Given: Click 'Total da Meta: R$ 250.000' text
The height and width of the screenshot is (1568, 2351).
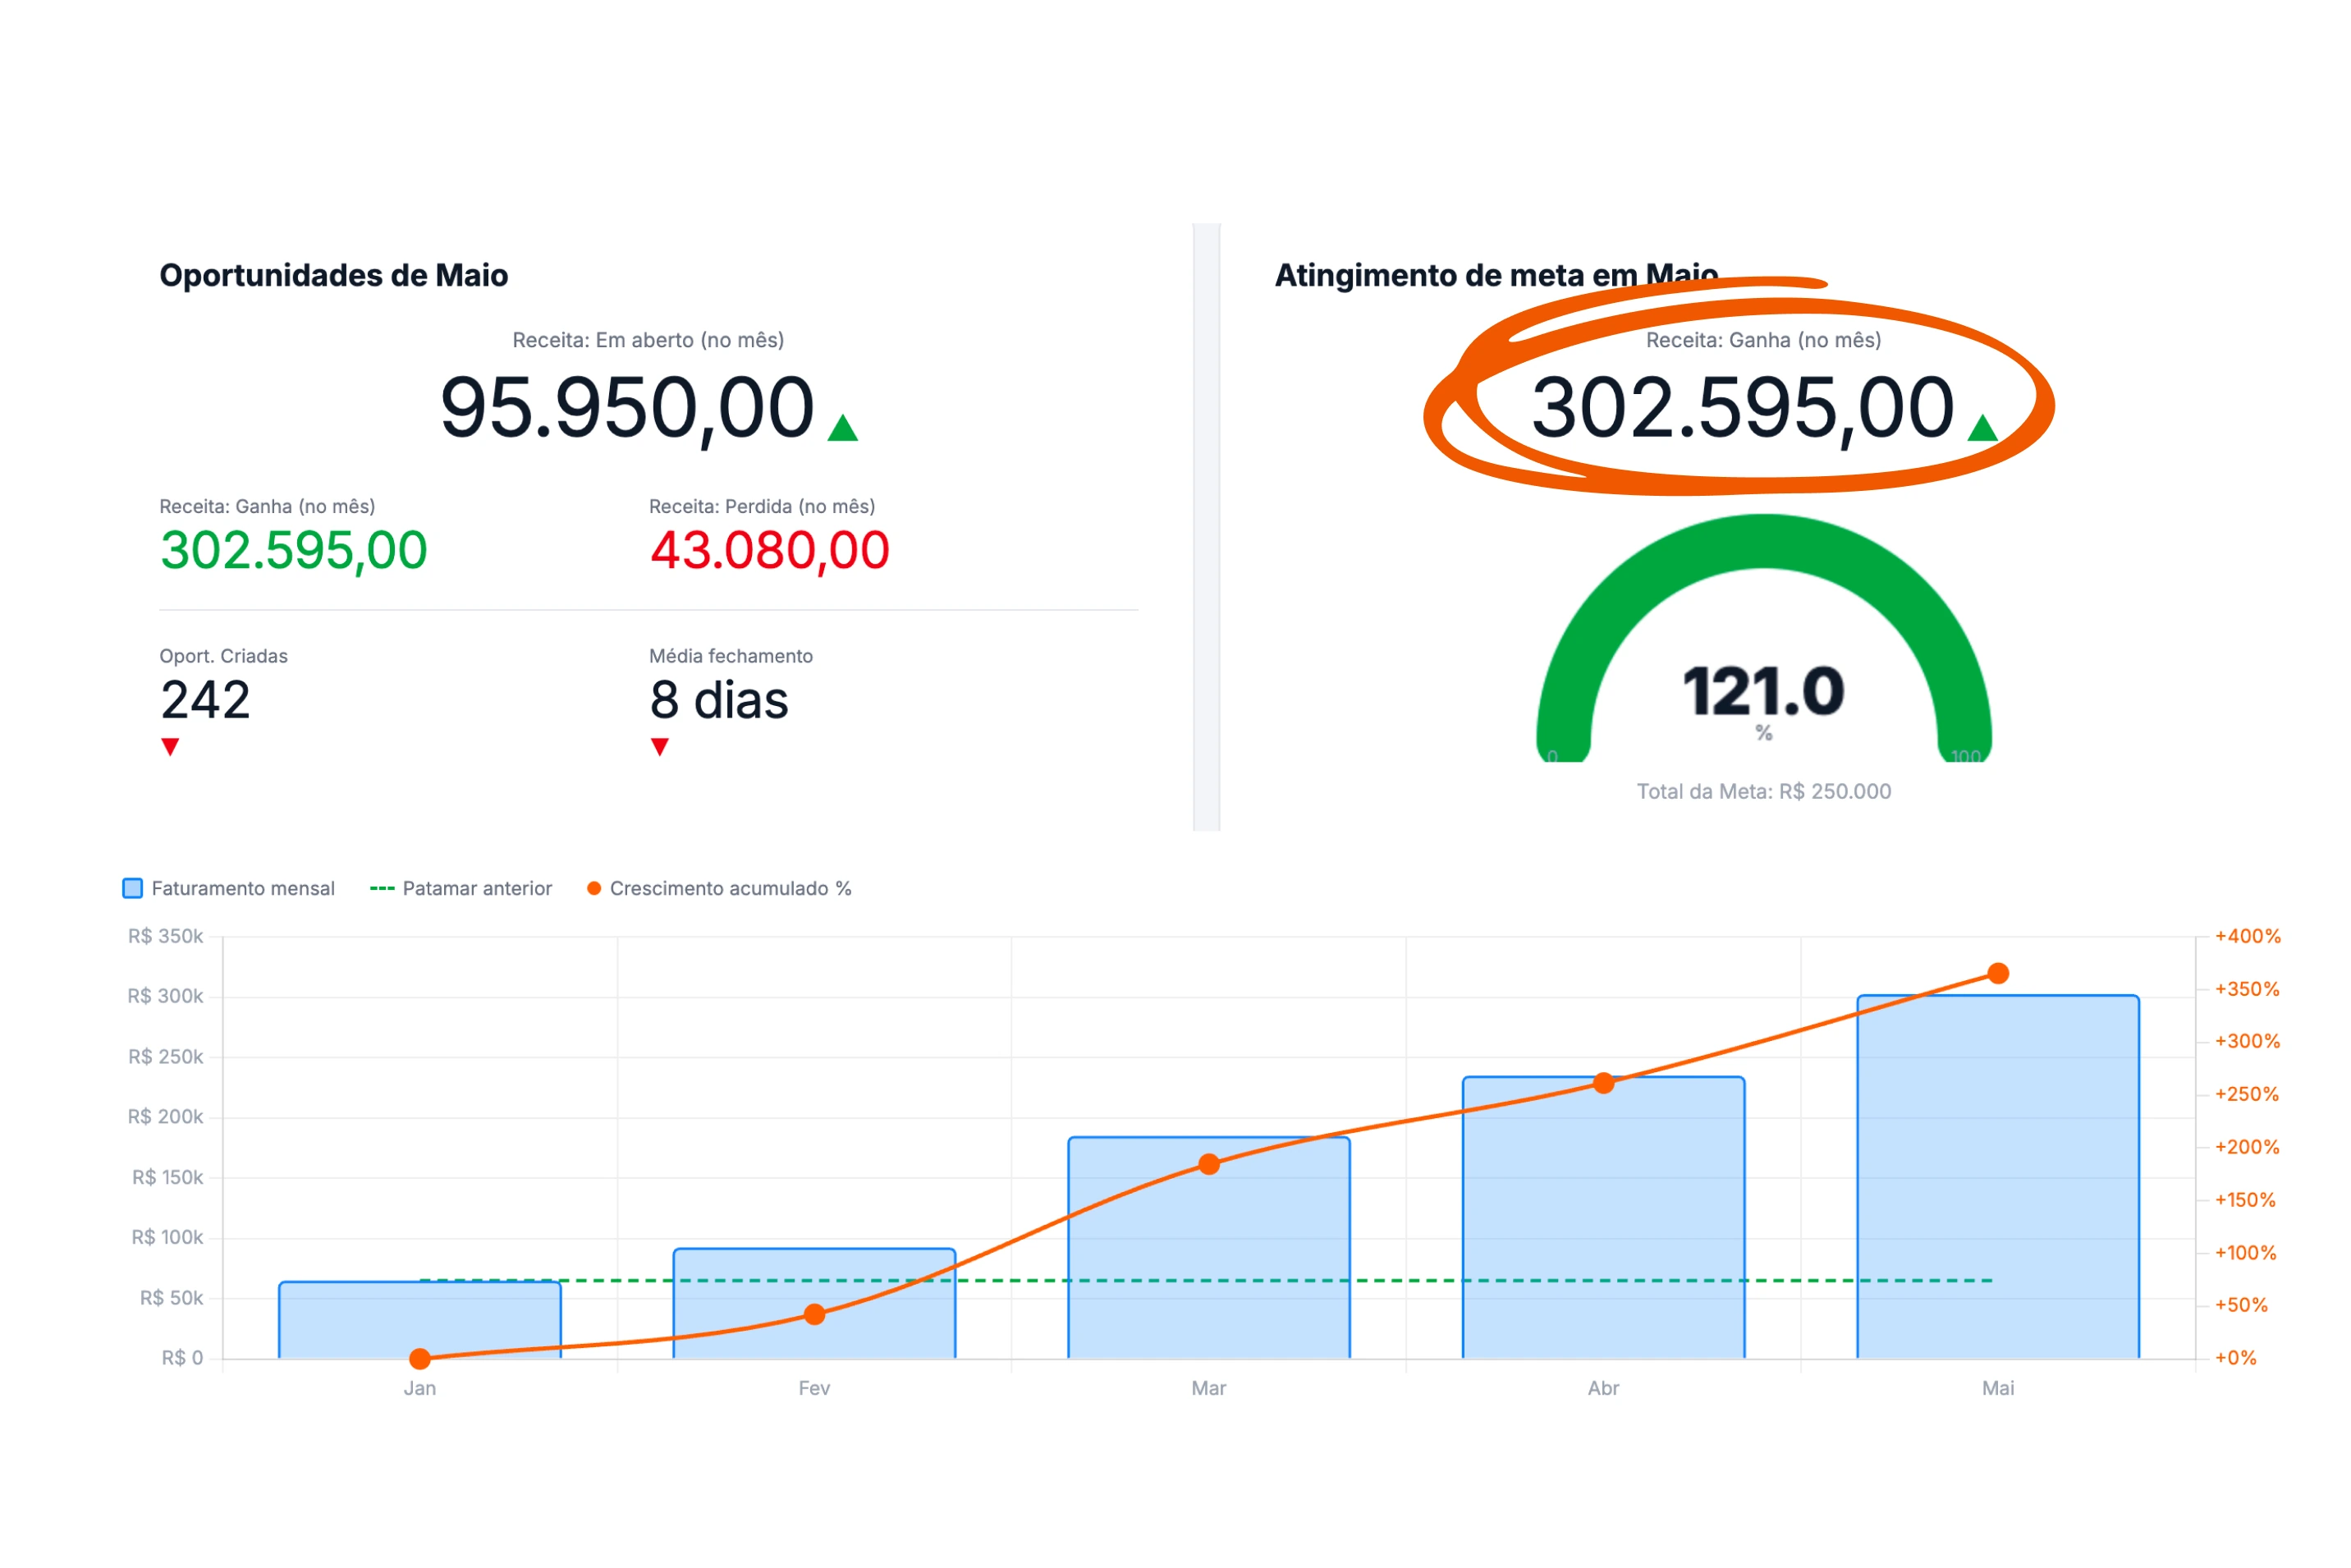Looking at the screenshot, I should pos(1763,791).
